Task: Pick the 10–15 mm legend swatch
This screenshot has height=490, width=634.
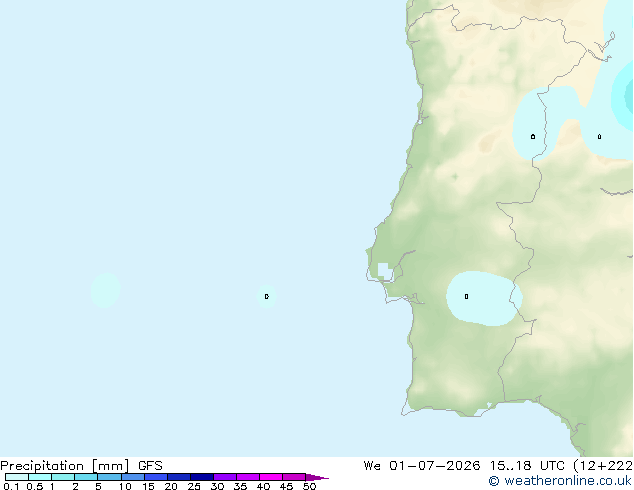Action: pos(133,477)
